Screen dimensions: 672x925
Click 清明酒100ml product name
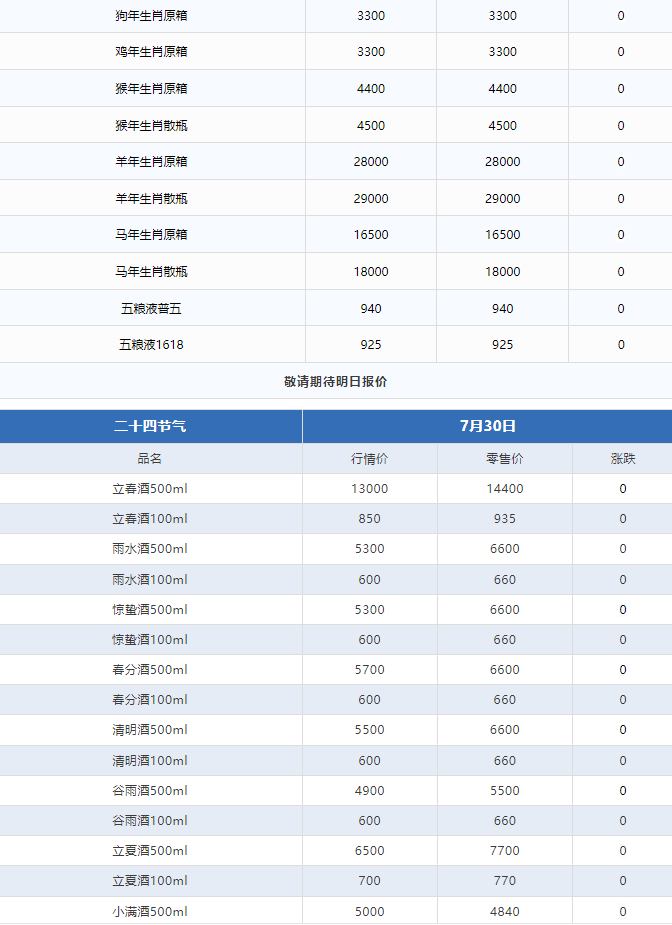[x=150, y=761]
